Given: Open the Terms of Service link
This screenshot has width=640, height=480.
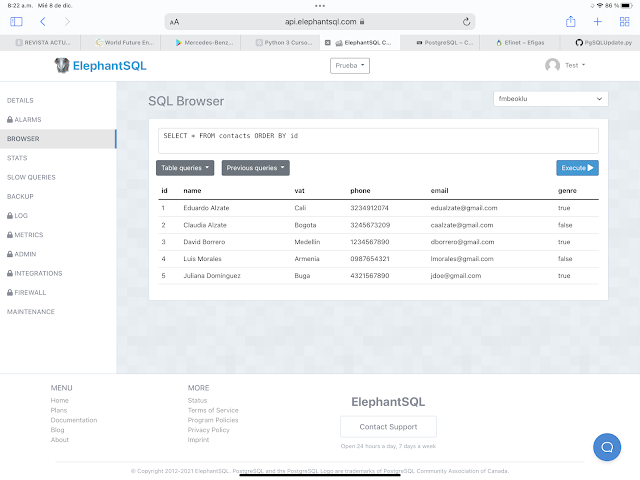Looking at the screenshot, I should [213, 410].
